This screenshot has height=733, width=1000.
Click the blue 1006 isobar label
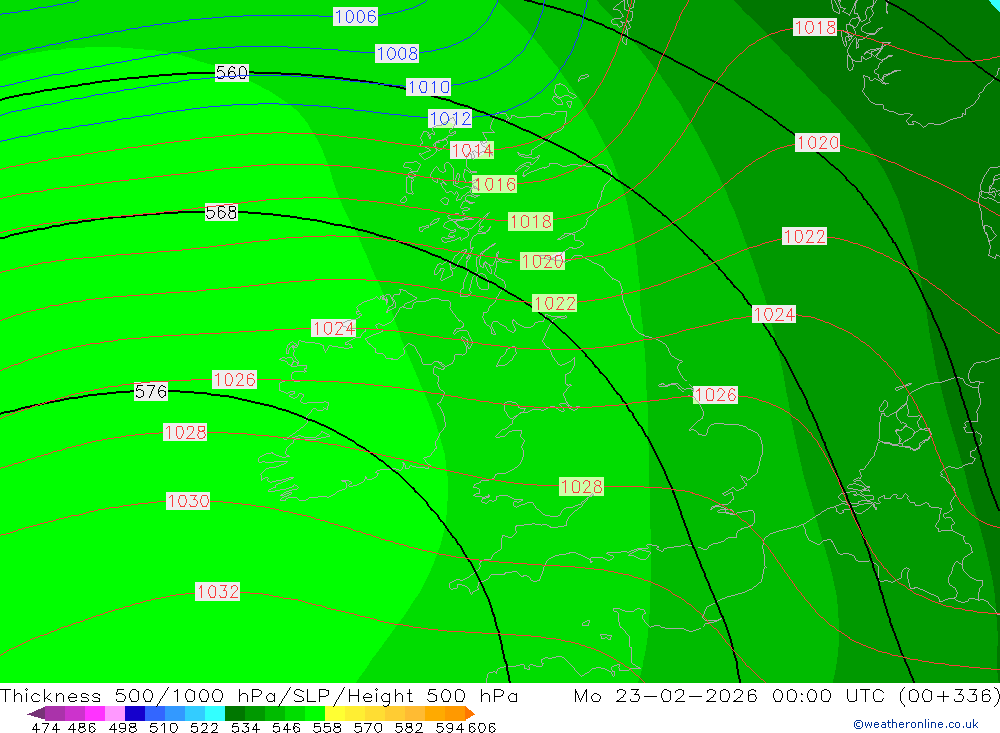click(355, 16)
